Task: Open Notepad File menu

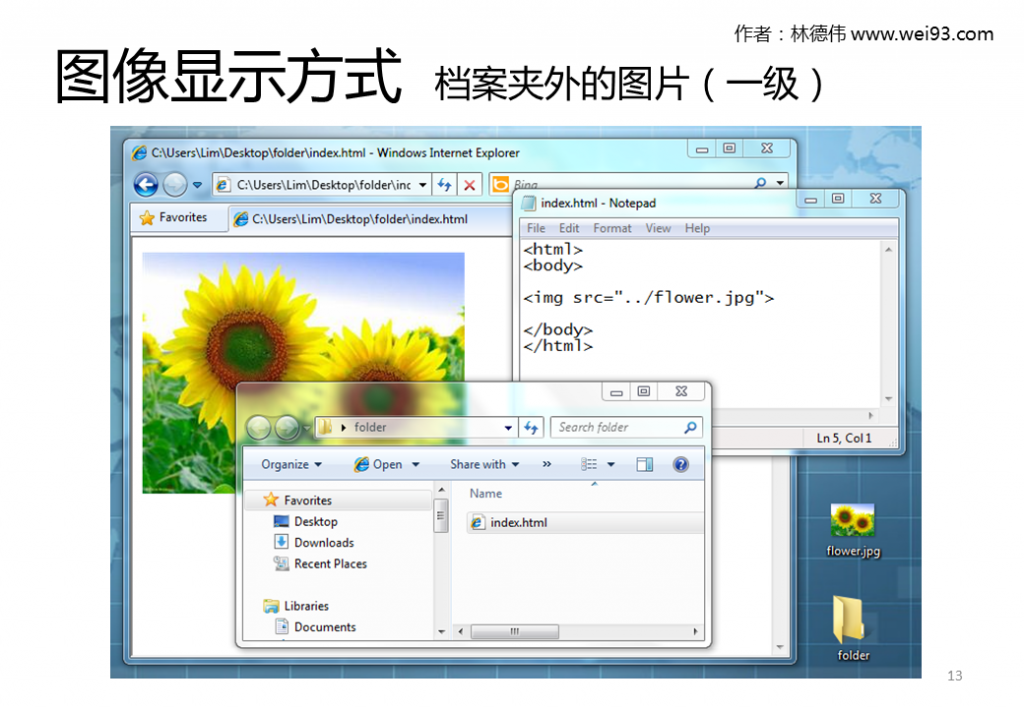Action: pos(536,228)
